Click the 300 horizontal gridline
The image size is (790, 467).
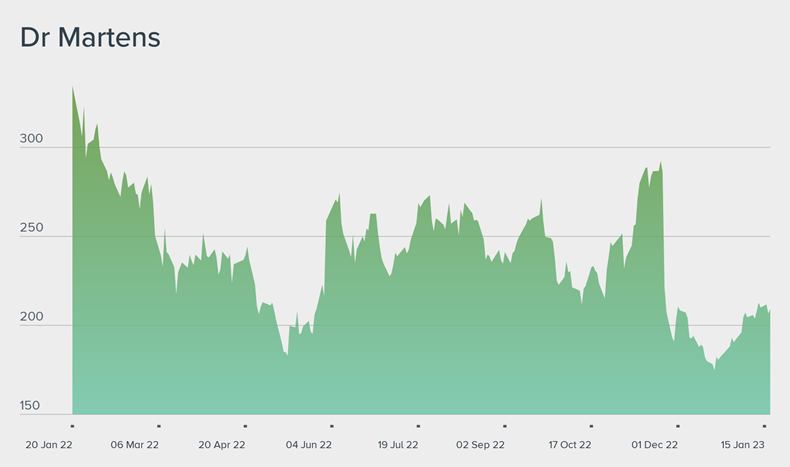click(x=420, y=148)
